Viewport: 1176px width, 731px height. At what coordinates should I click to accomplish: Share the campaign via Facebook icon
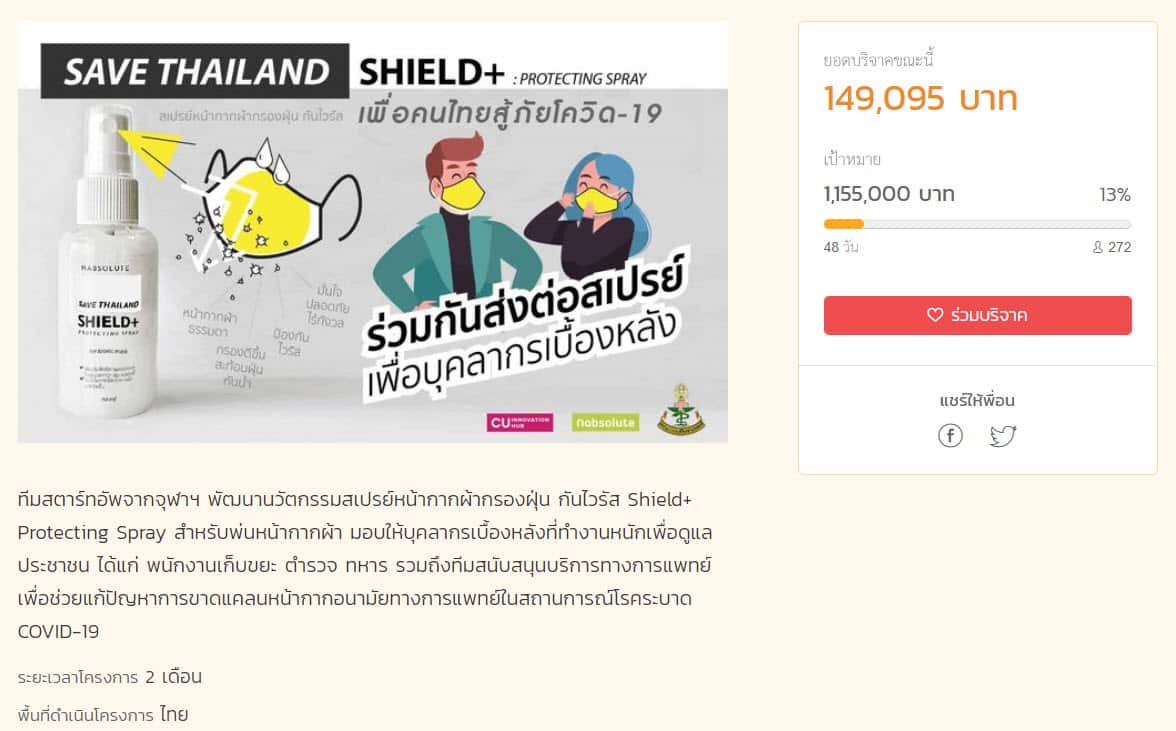(950, 436)
